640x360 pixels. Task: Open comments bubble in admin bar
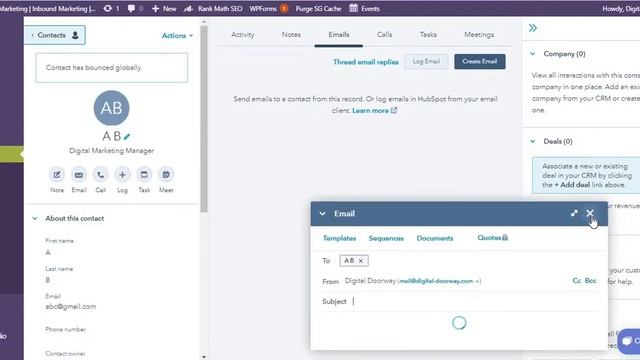[135, 8]
